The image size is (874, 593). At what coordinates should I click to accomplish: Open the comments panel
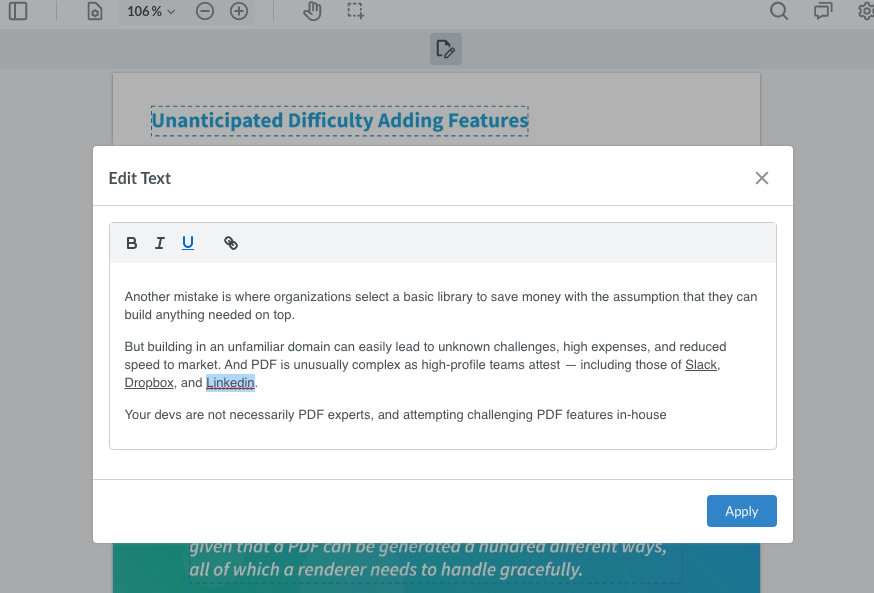tap(822, 11)
